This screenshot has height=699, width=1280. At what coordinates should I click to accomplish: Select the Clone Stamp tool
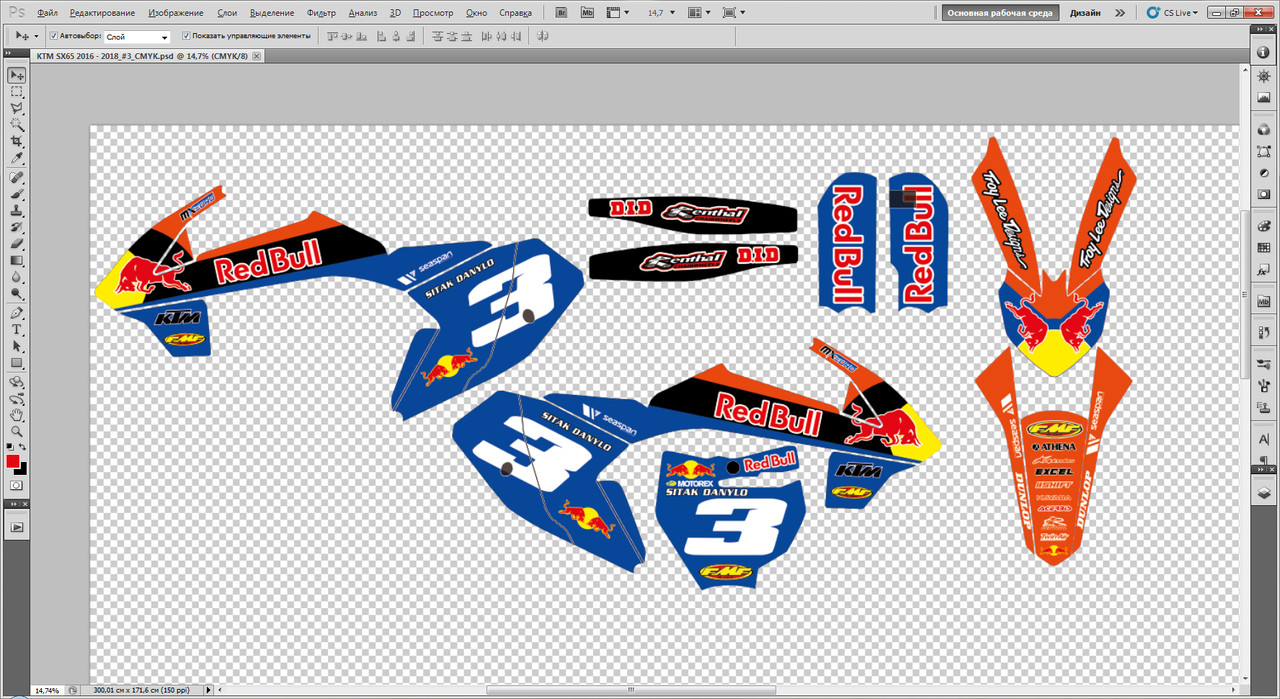(x=17, y=211)
